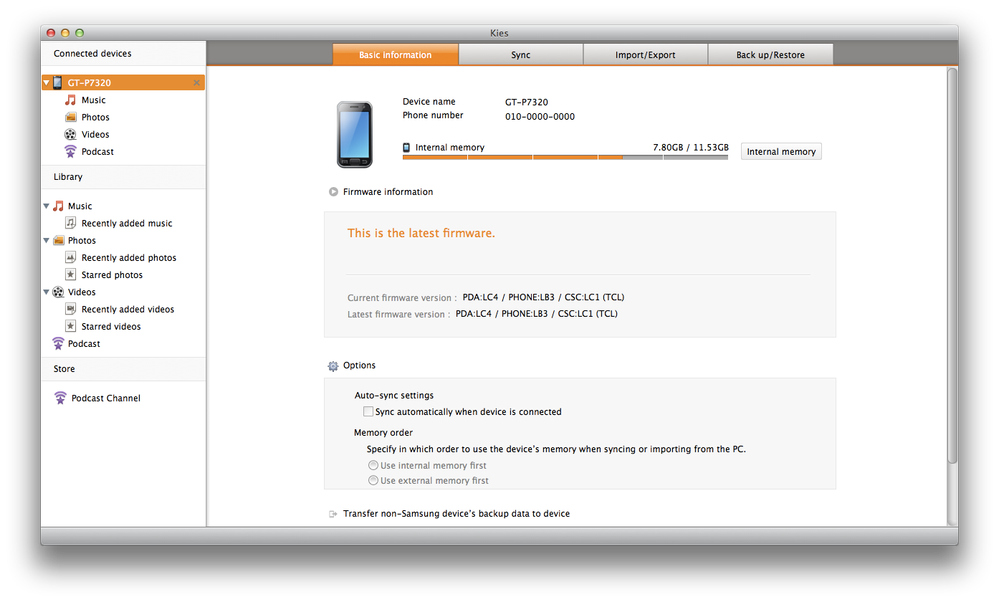Open Podcast Channel store icon
Screen dimensions: 999x602
(61, 398)
